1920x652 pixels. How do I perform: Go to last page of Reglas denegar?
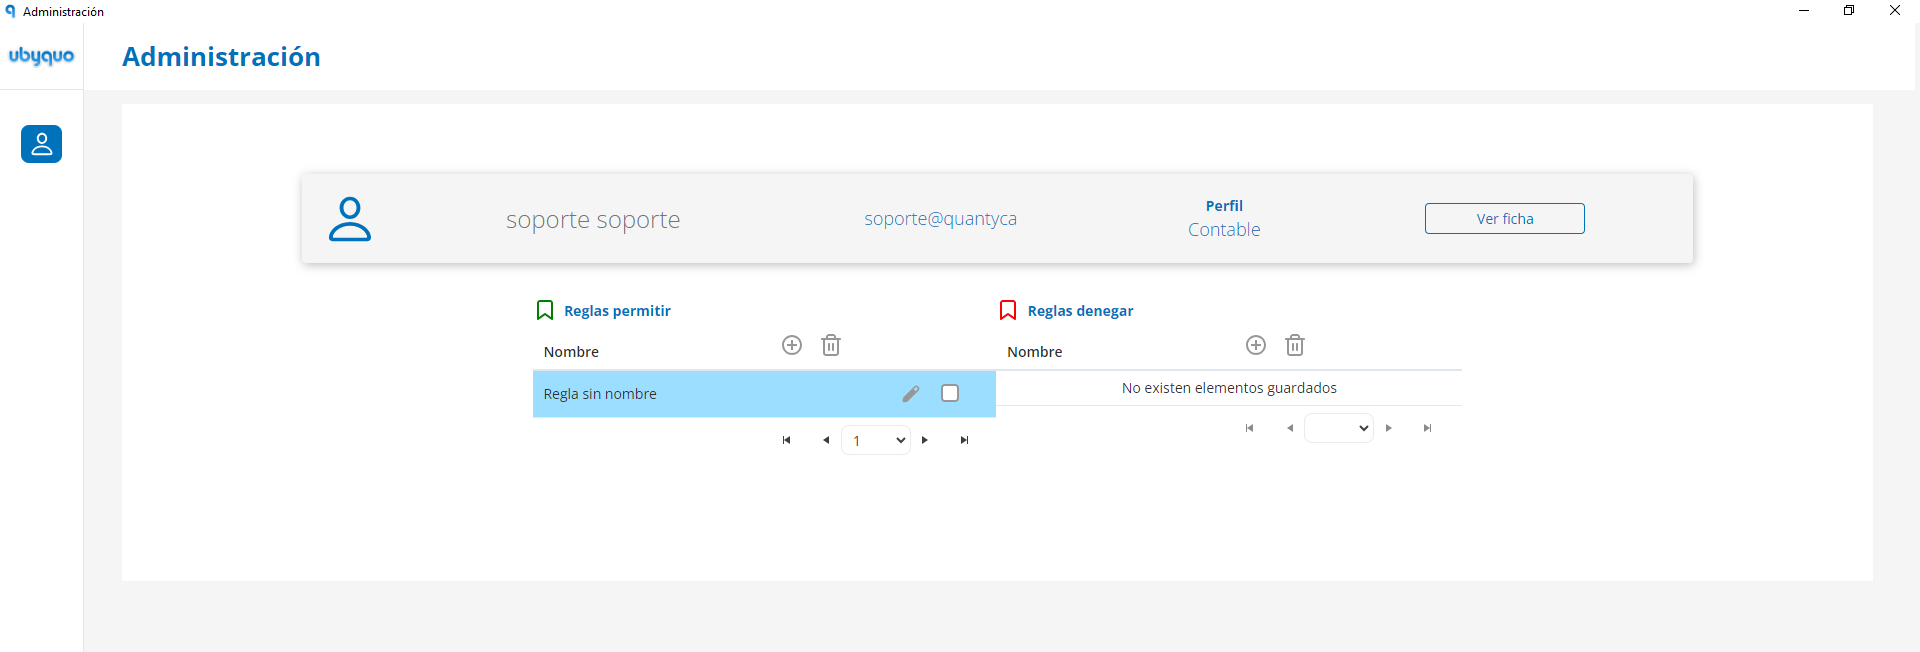tap(1428, 428)
